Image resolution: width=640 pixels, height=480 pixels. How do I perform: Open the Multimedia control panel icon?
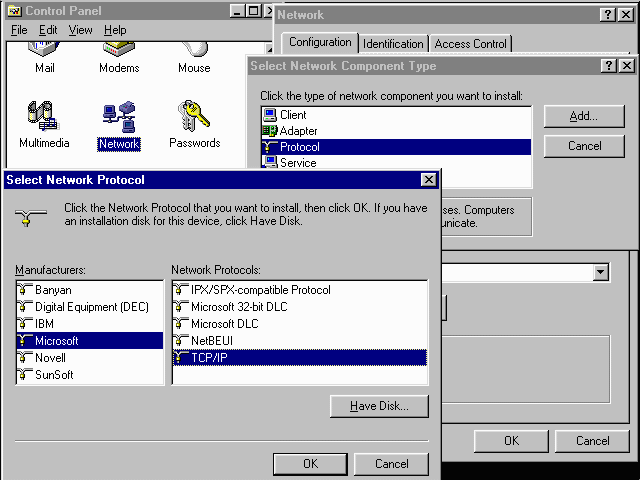coord(44,122)
